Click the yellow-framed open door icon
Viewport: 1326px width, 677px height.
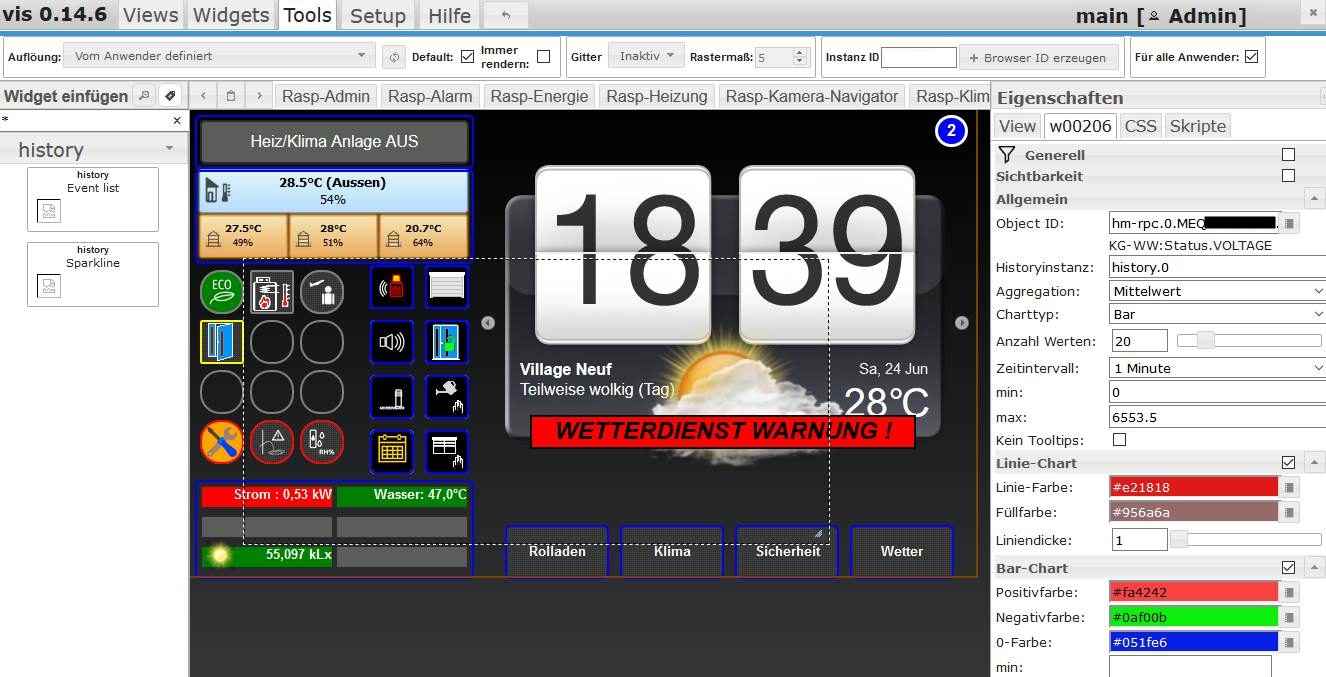(221, 342)
